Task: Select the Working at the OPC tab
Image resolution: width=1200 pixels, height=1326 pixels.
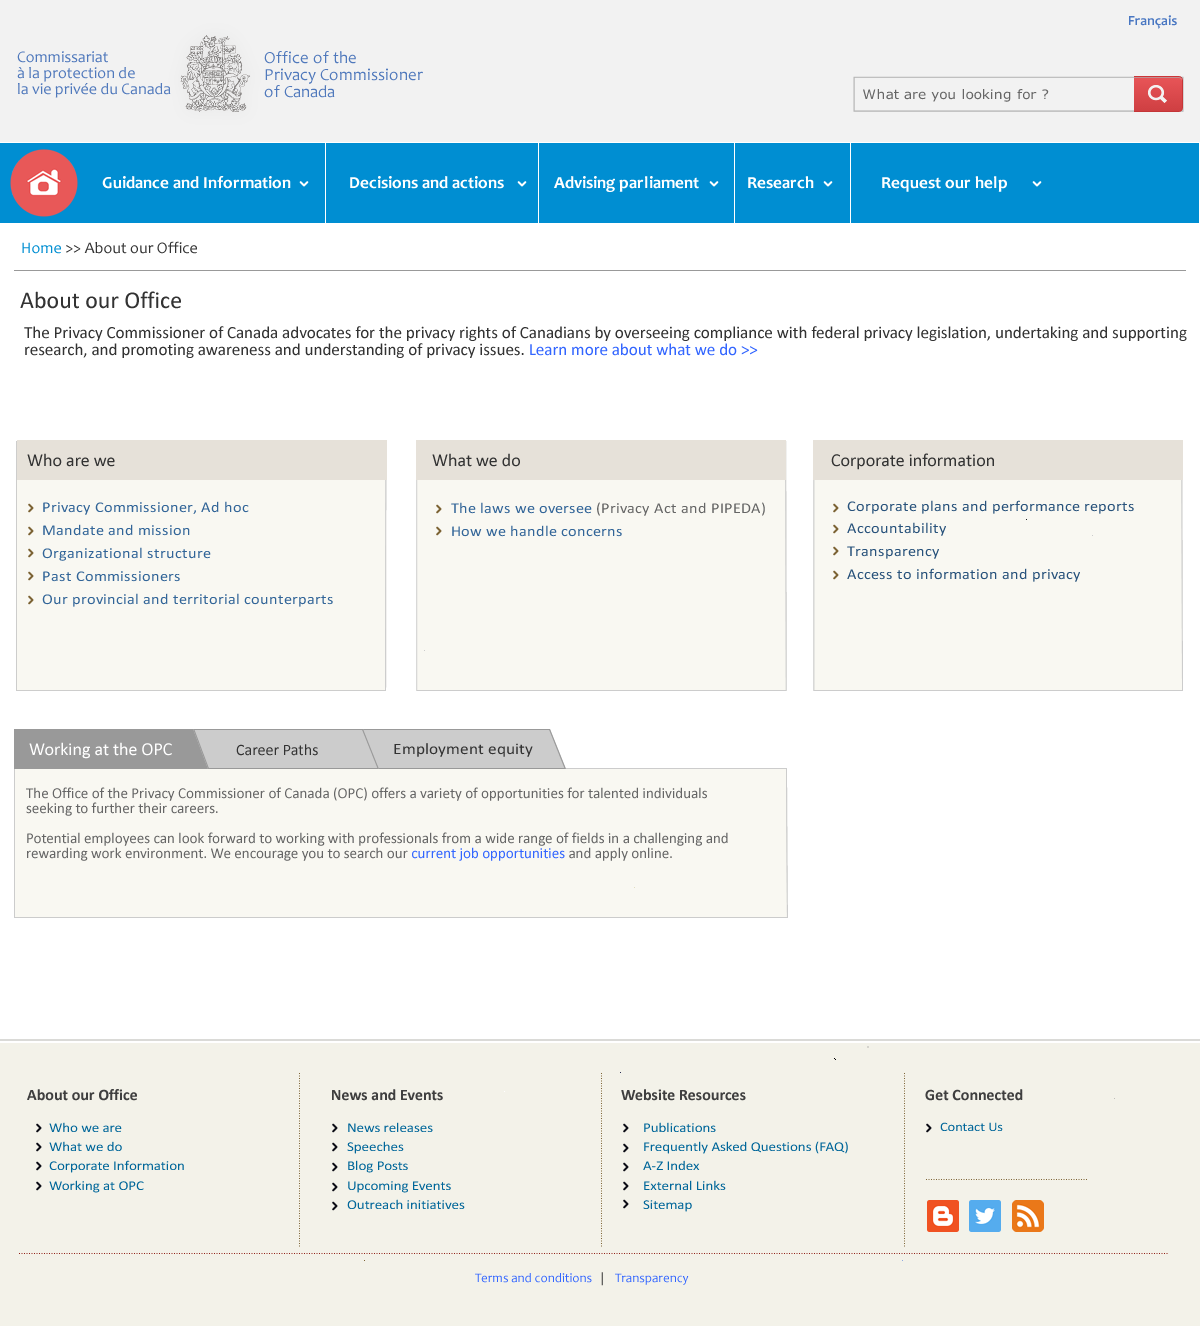Action: (x=101, y=750)
